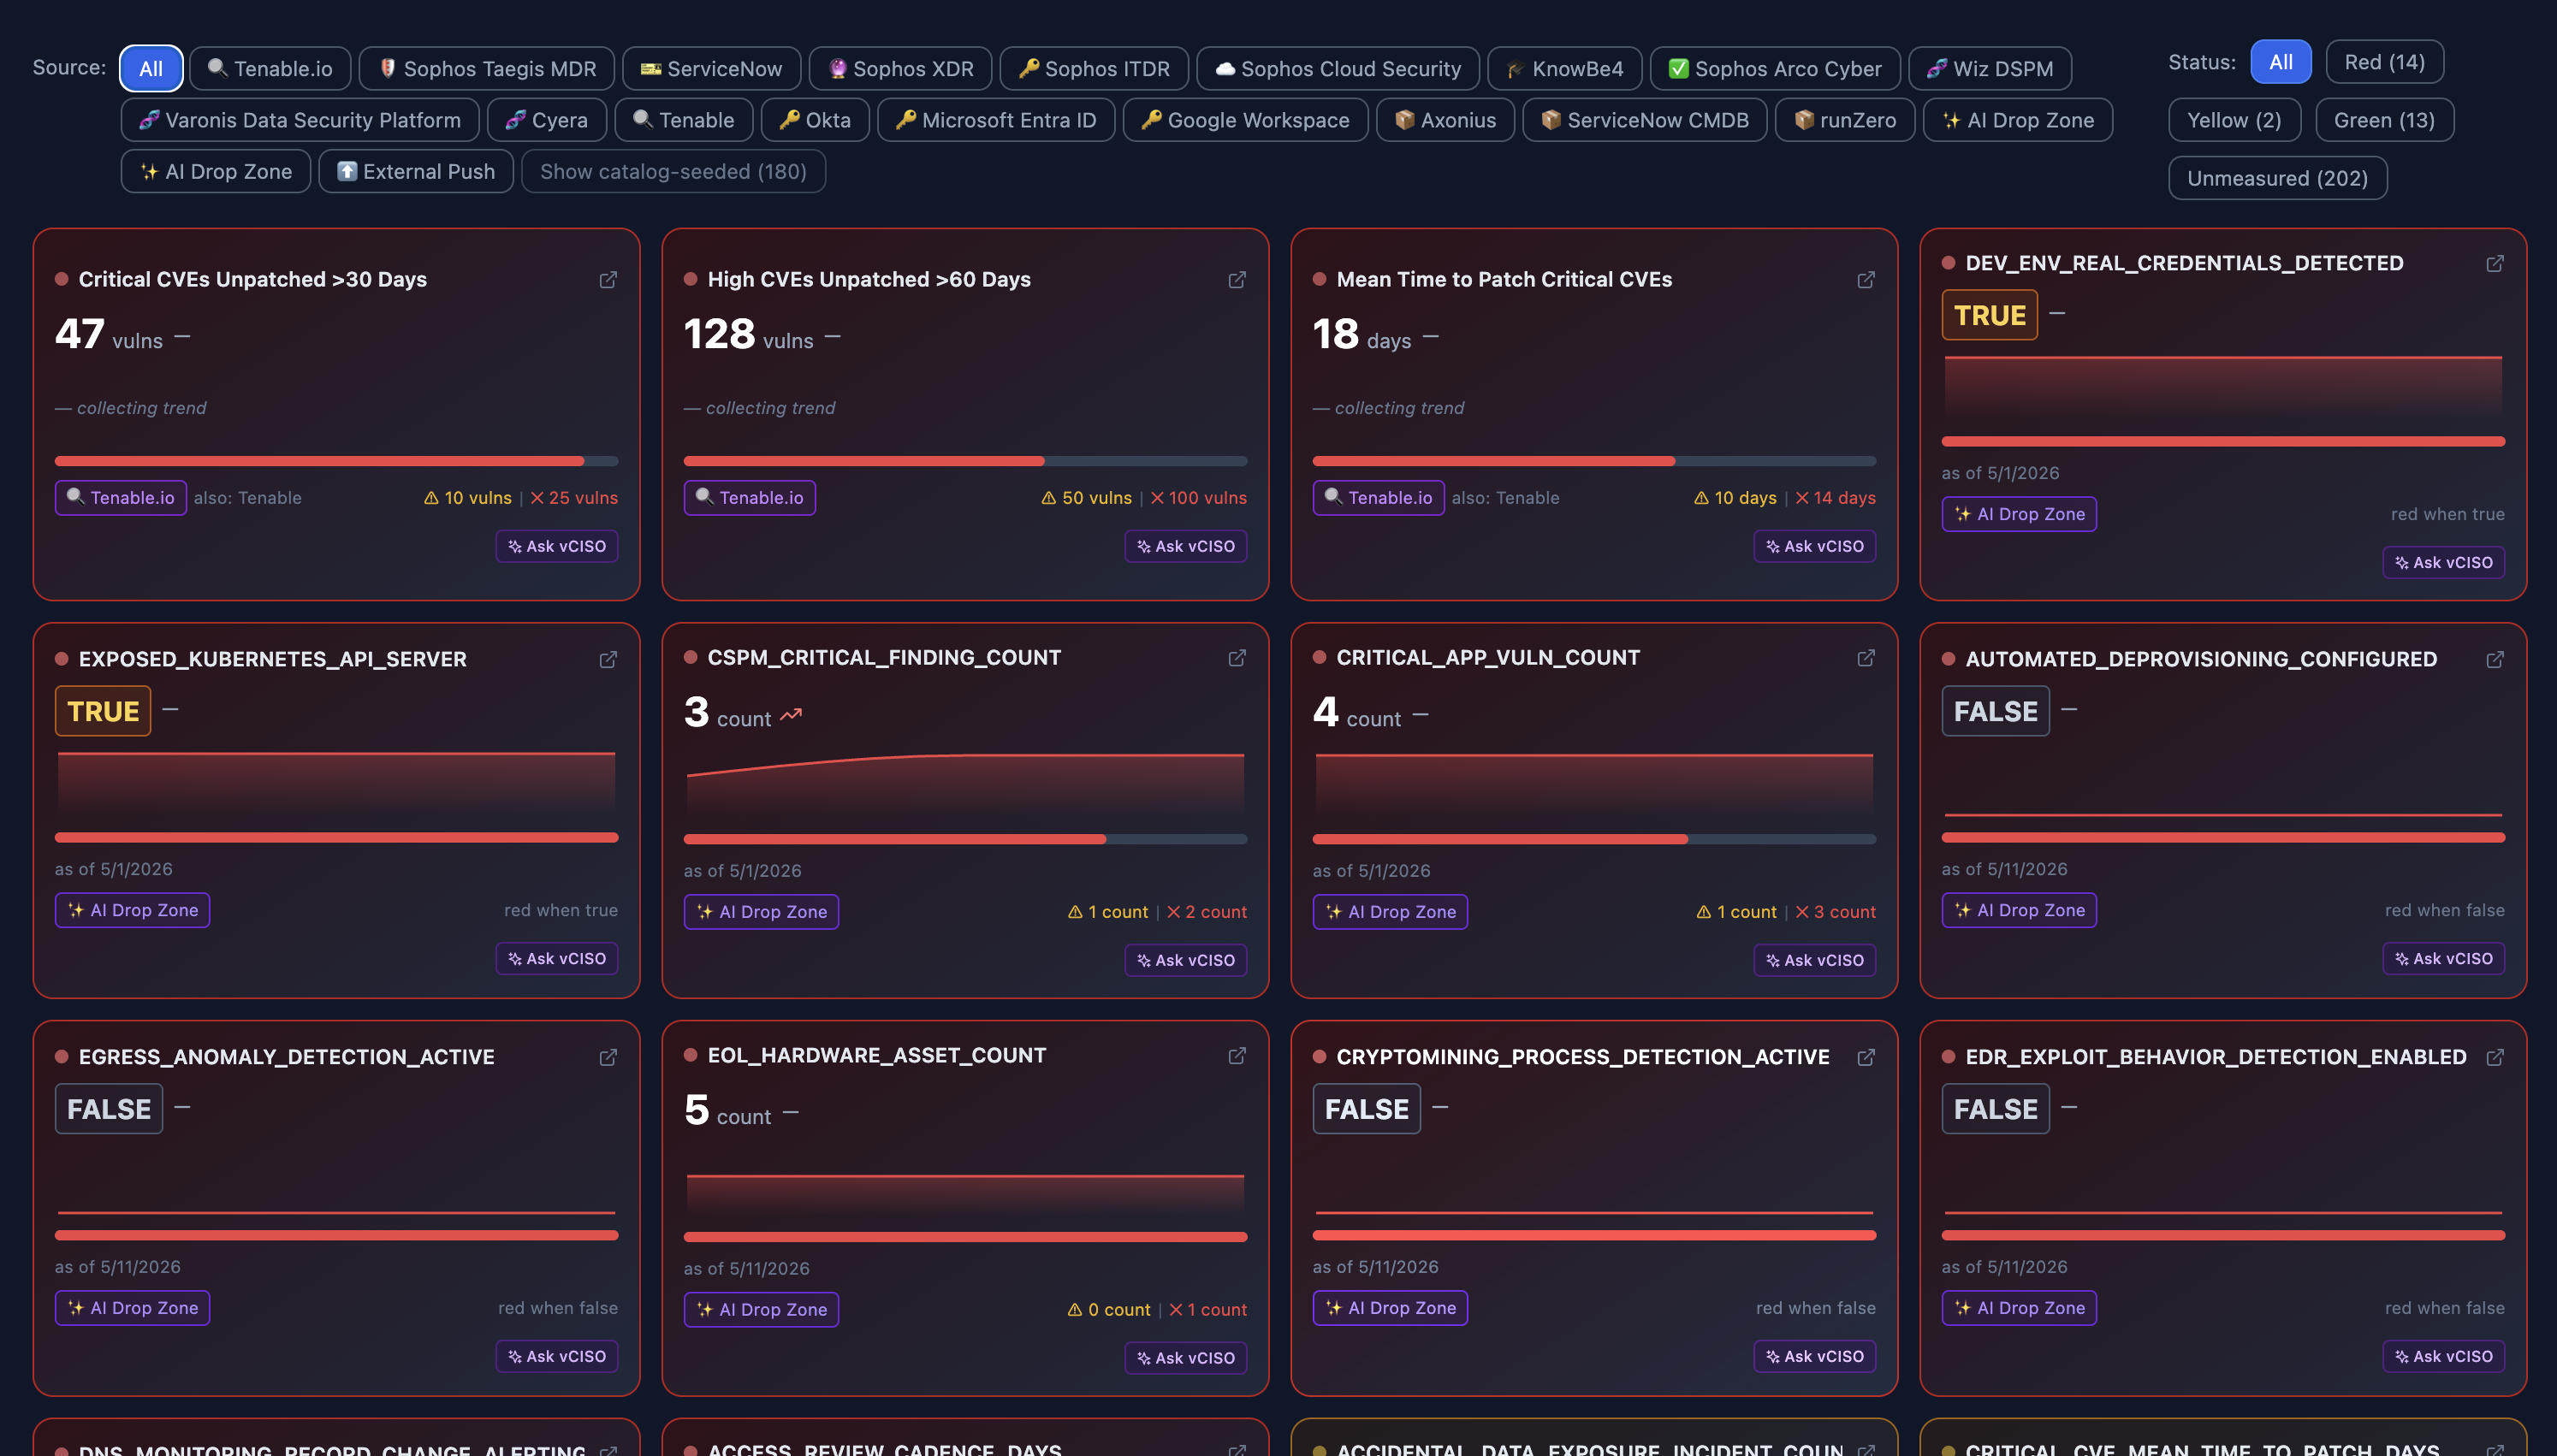Ask vCISO about EOL_HARDWARE_ASSET_COUNT
The width and height of the screenshot is (2557, 1456).
(1186, 1358)
